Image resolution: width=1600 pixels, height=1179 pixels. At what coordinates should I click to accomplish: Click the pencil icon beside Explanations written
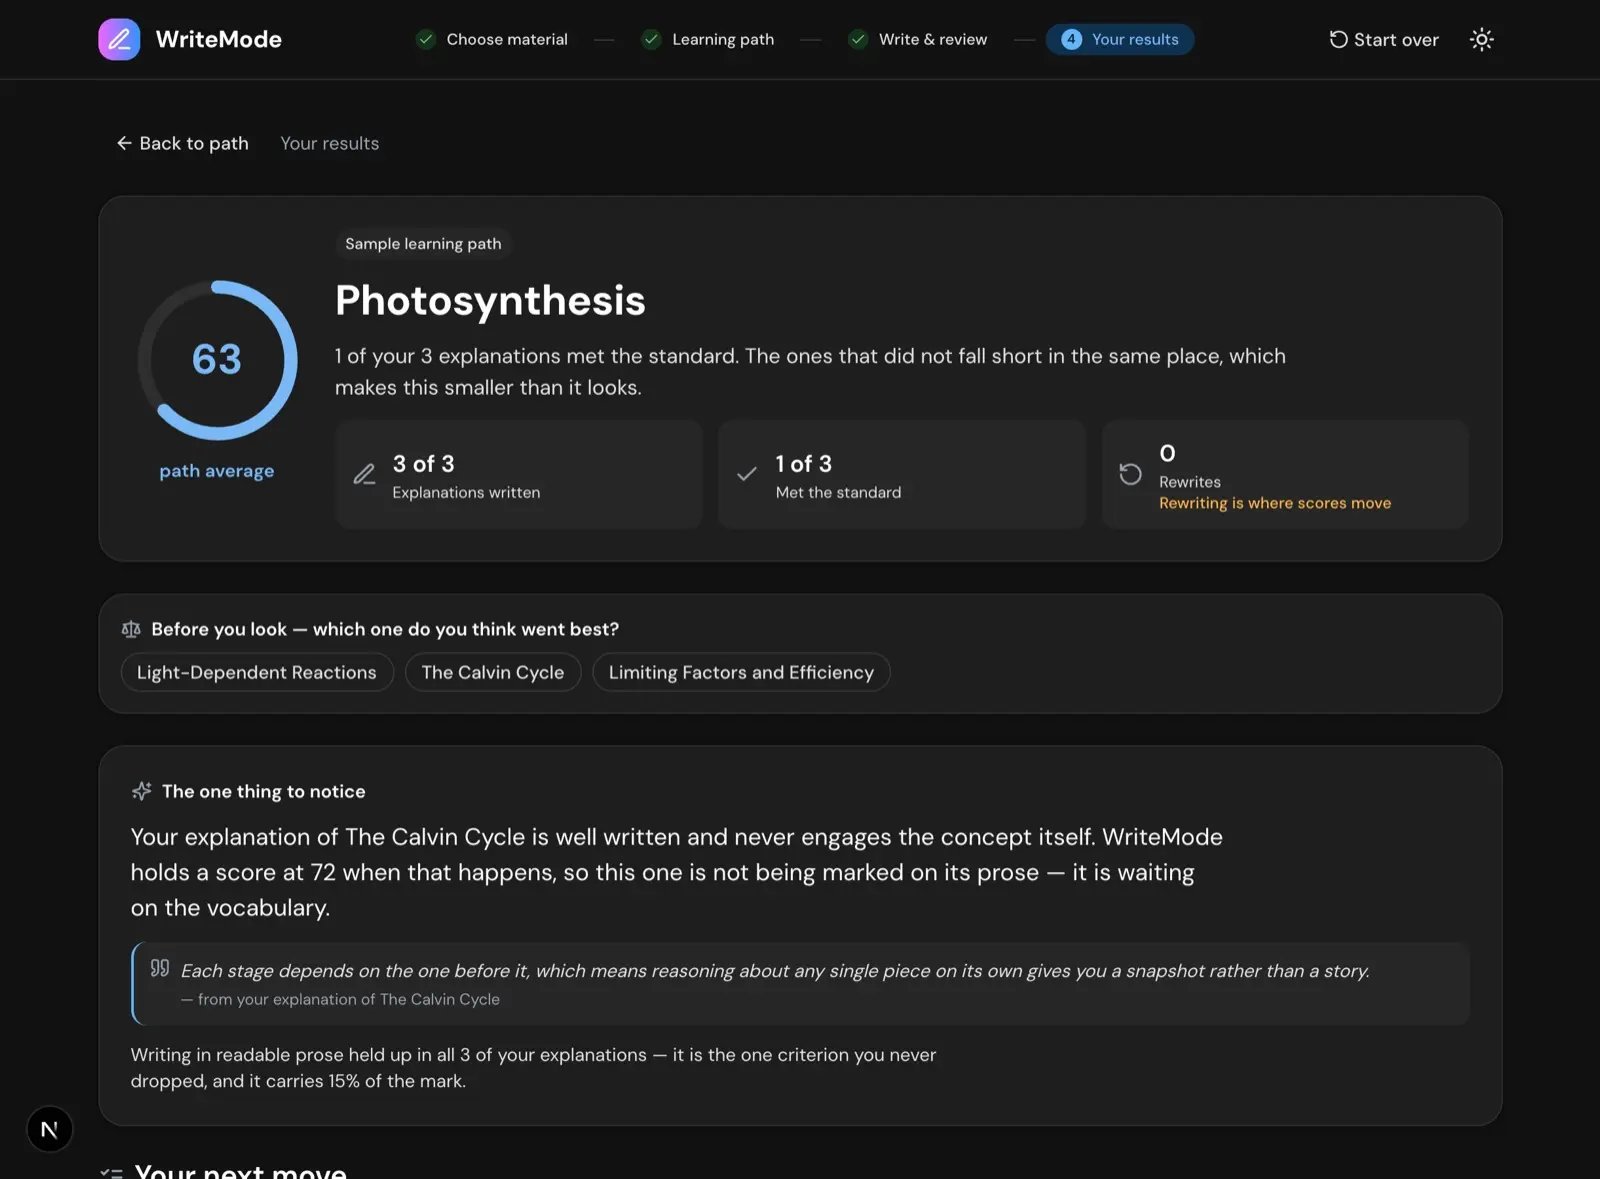coord(365,474)
